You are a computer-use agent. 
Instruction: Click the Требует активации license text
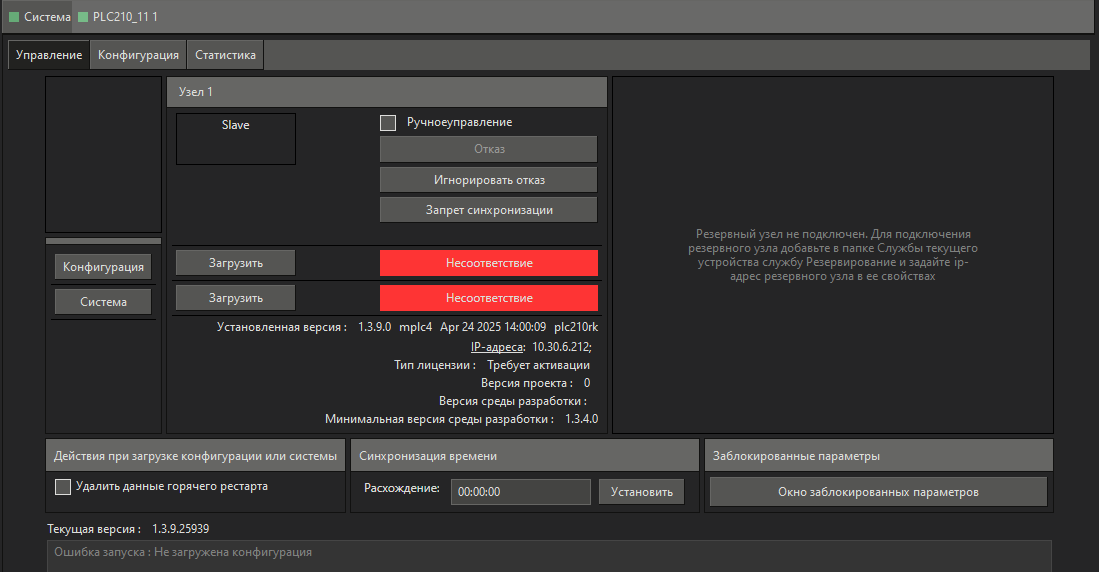click(538, 365)
